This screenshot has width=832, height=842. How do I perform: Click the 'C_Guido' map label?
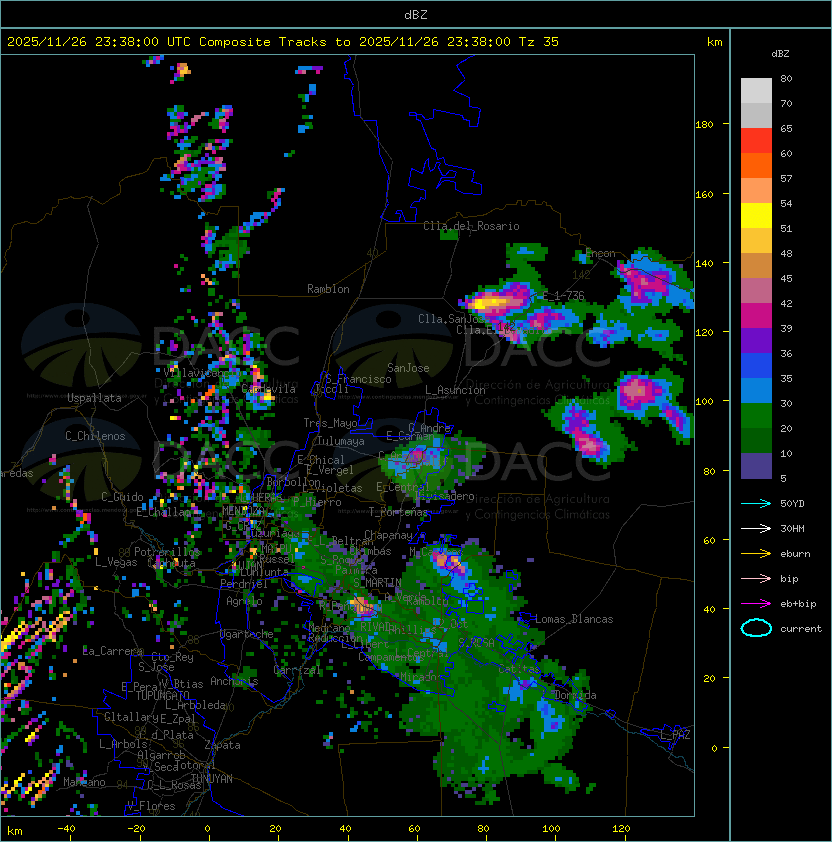pos(122,497)
